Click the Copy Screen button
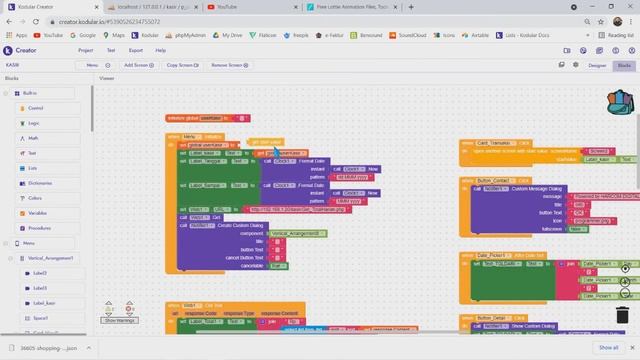 click(182, 65)
